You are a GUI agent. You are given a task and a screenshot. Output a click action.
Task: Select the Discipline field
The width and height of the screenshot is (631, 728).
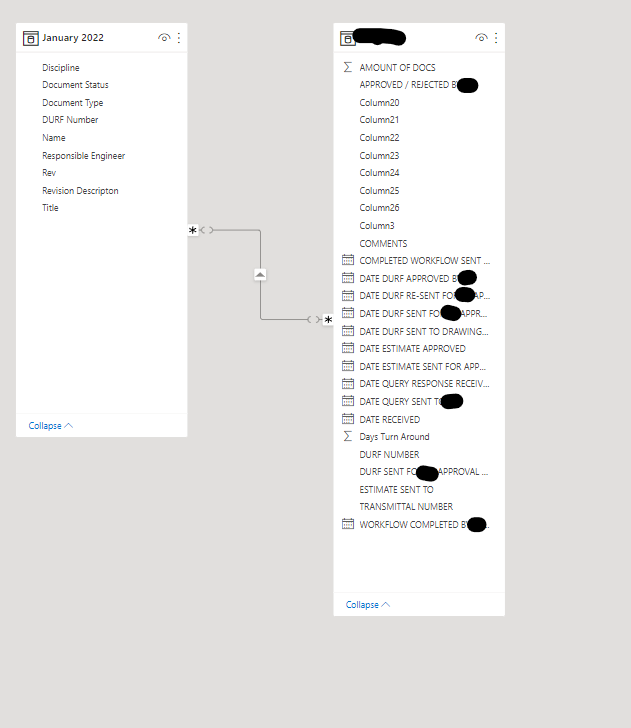(x=61, y=68)
